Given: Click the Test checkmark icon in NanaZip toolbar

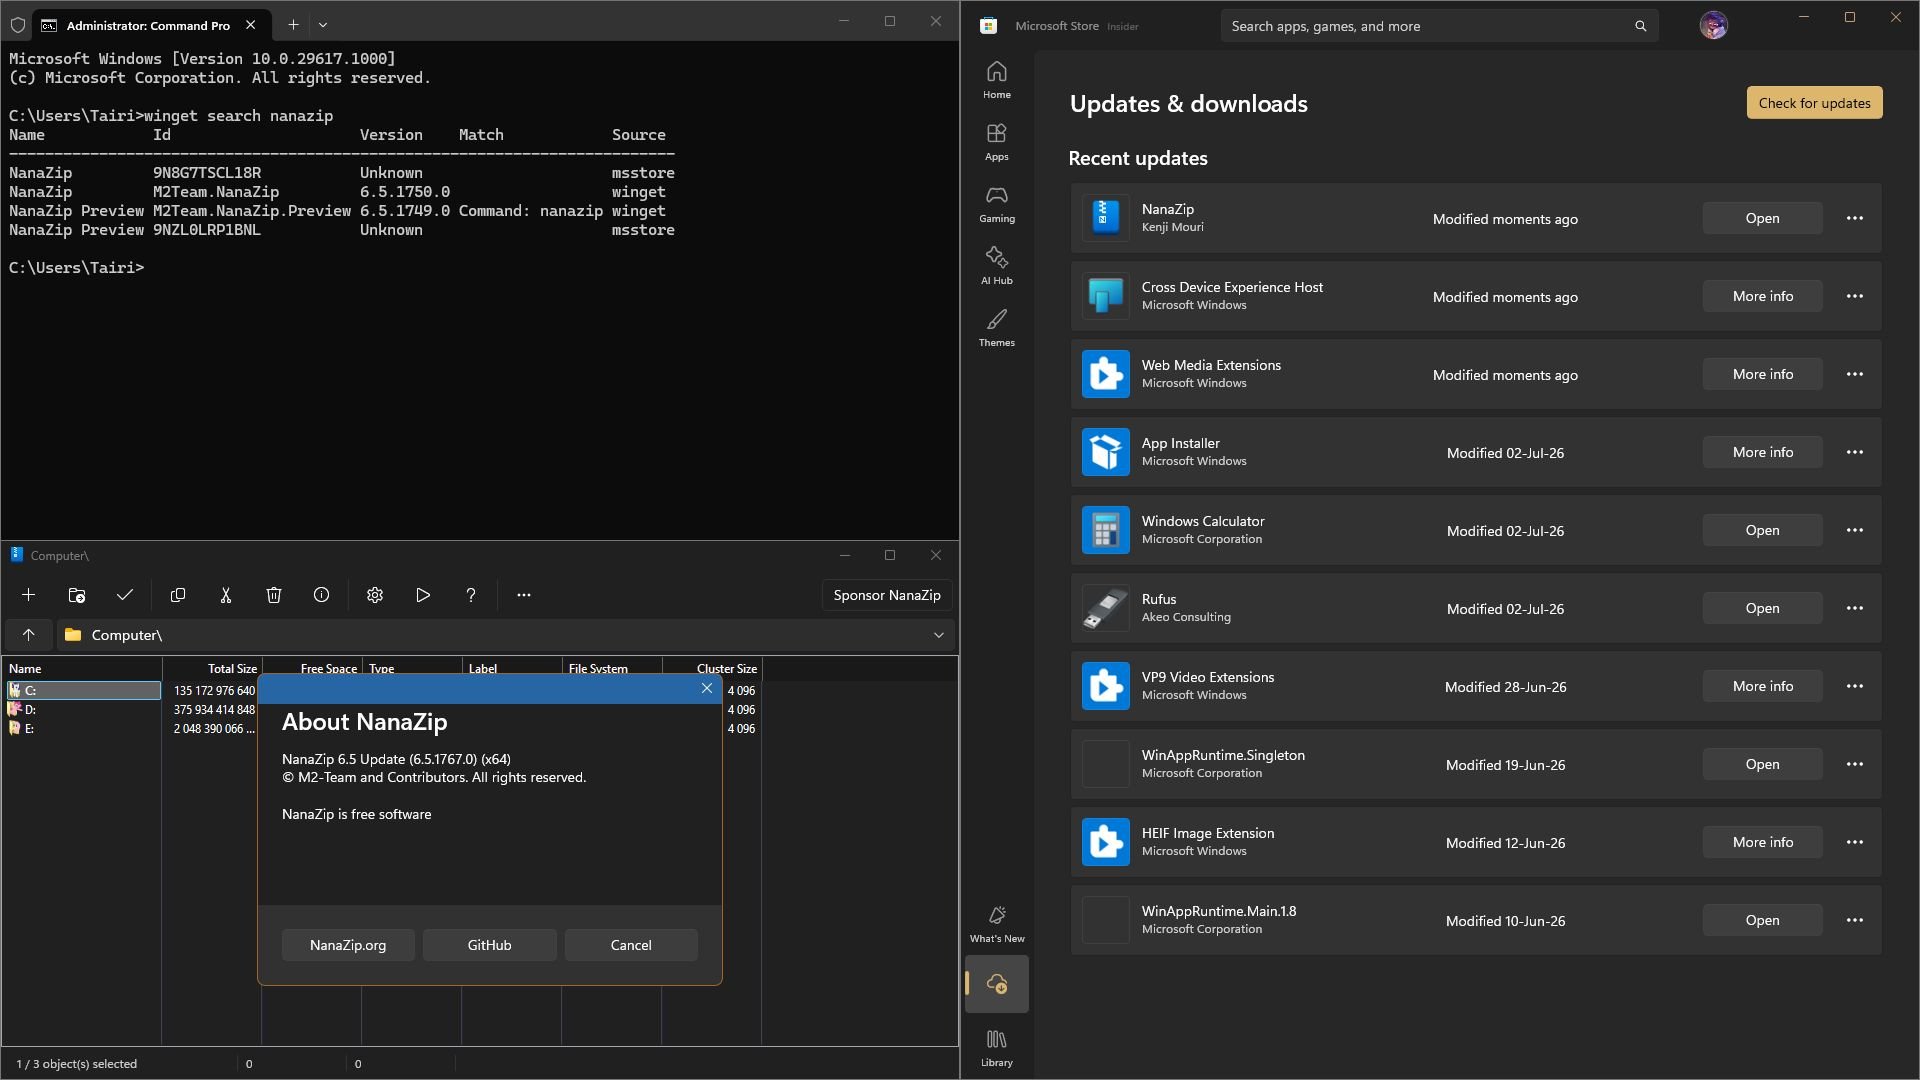Looking at the screenshot, I should [125, 595].
